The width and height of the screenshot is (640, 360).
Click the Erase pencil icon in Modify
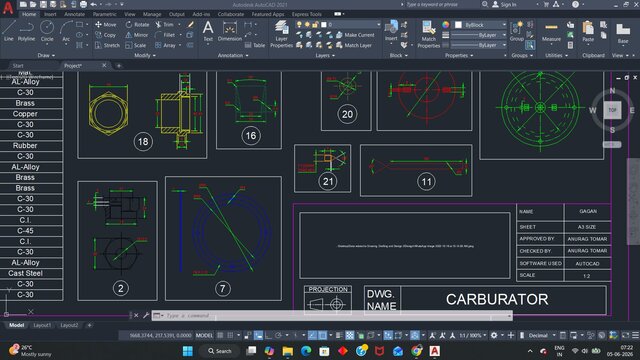[191, 24]
